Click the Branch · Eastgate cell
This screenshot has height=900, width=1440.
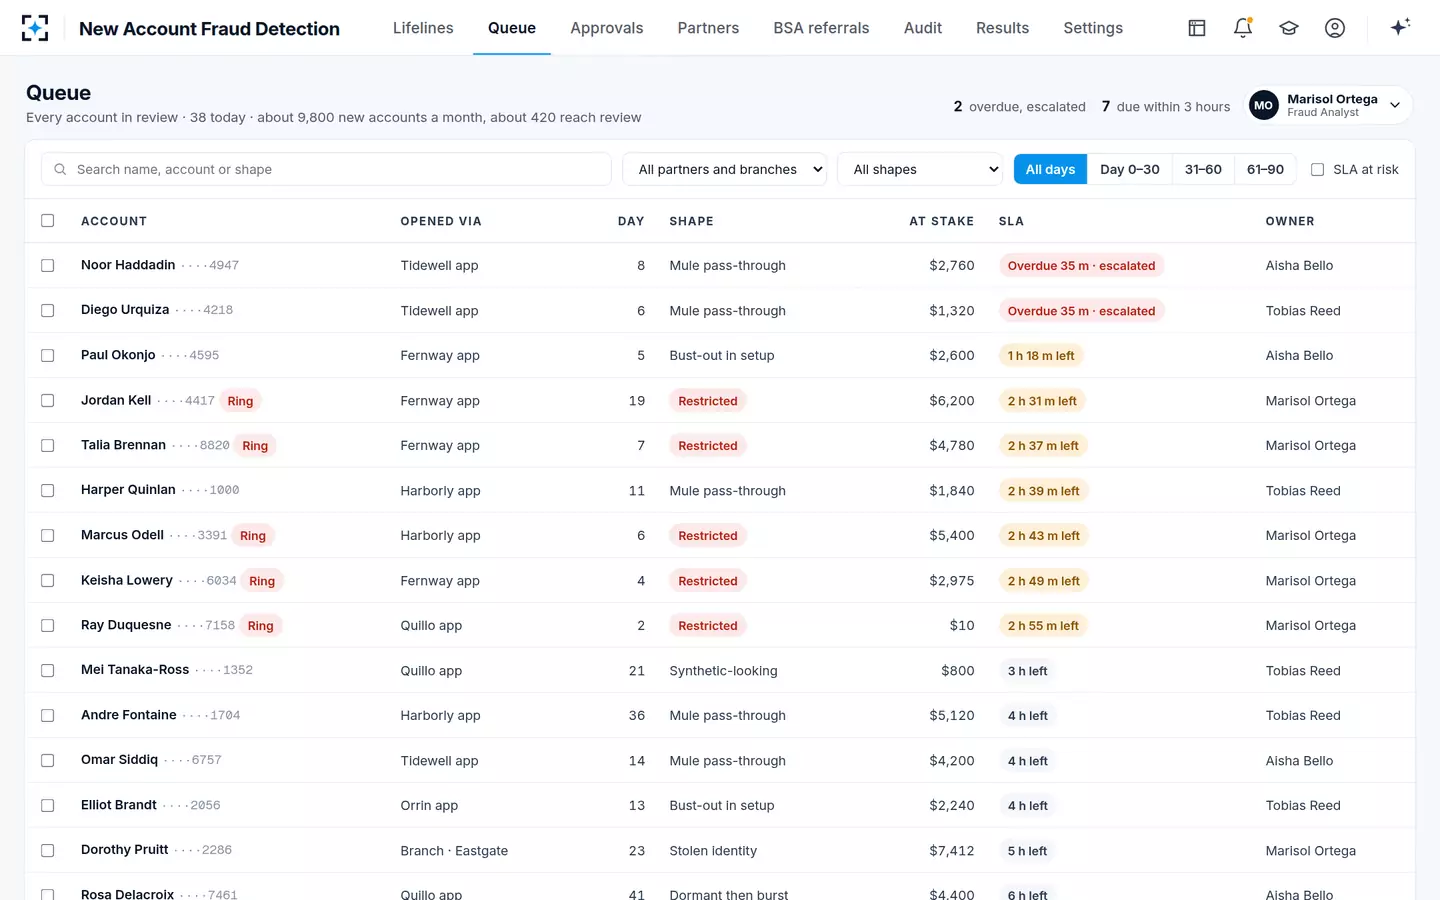pos(454,851)
